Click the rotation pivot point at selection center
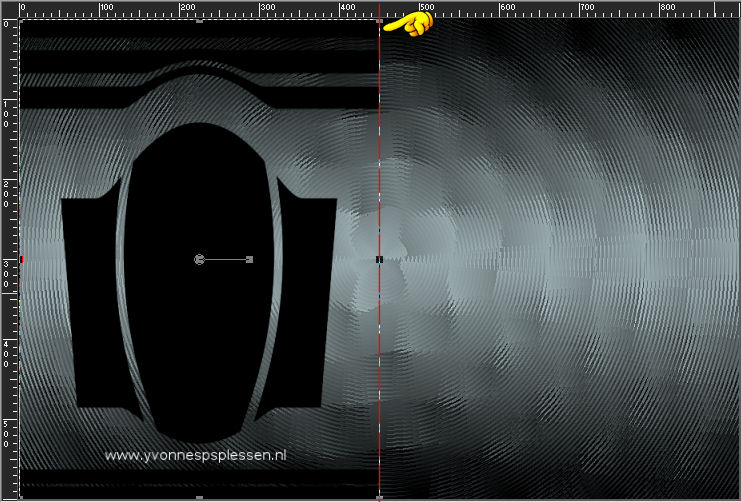Image resolution: width=741 pixels, height=502 pixels. [x=199, y=260]
